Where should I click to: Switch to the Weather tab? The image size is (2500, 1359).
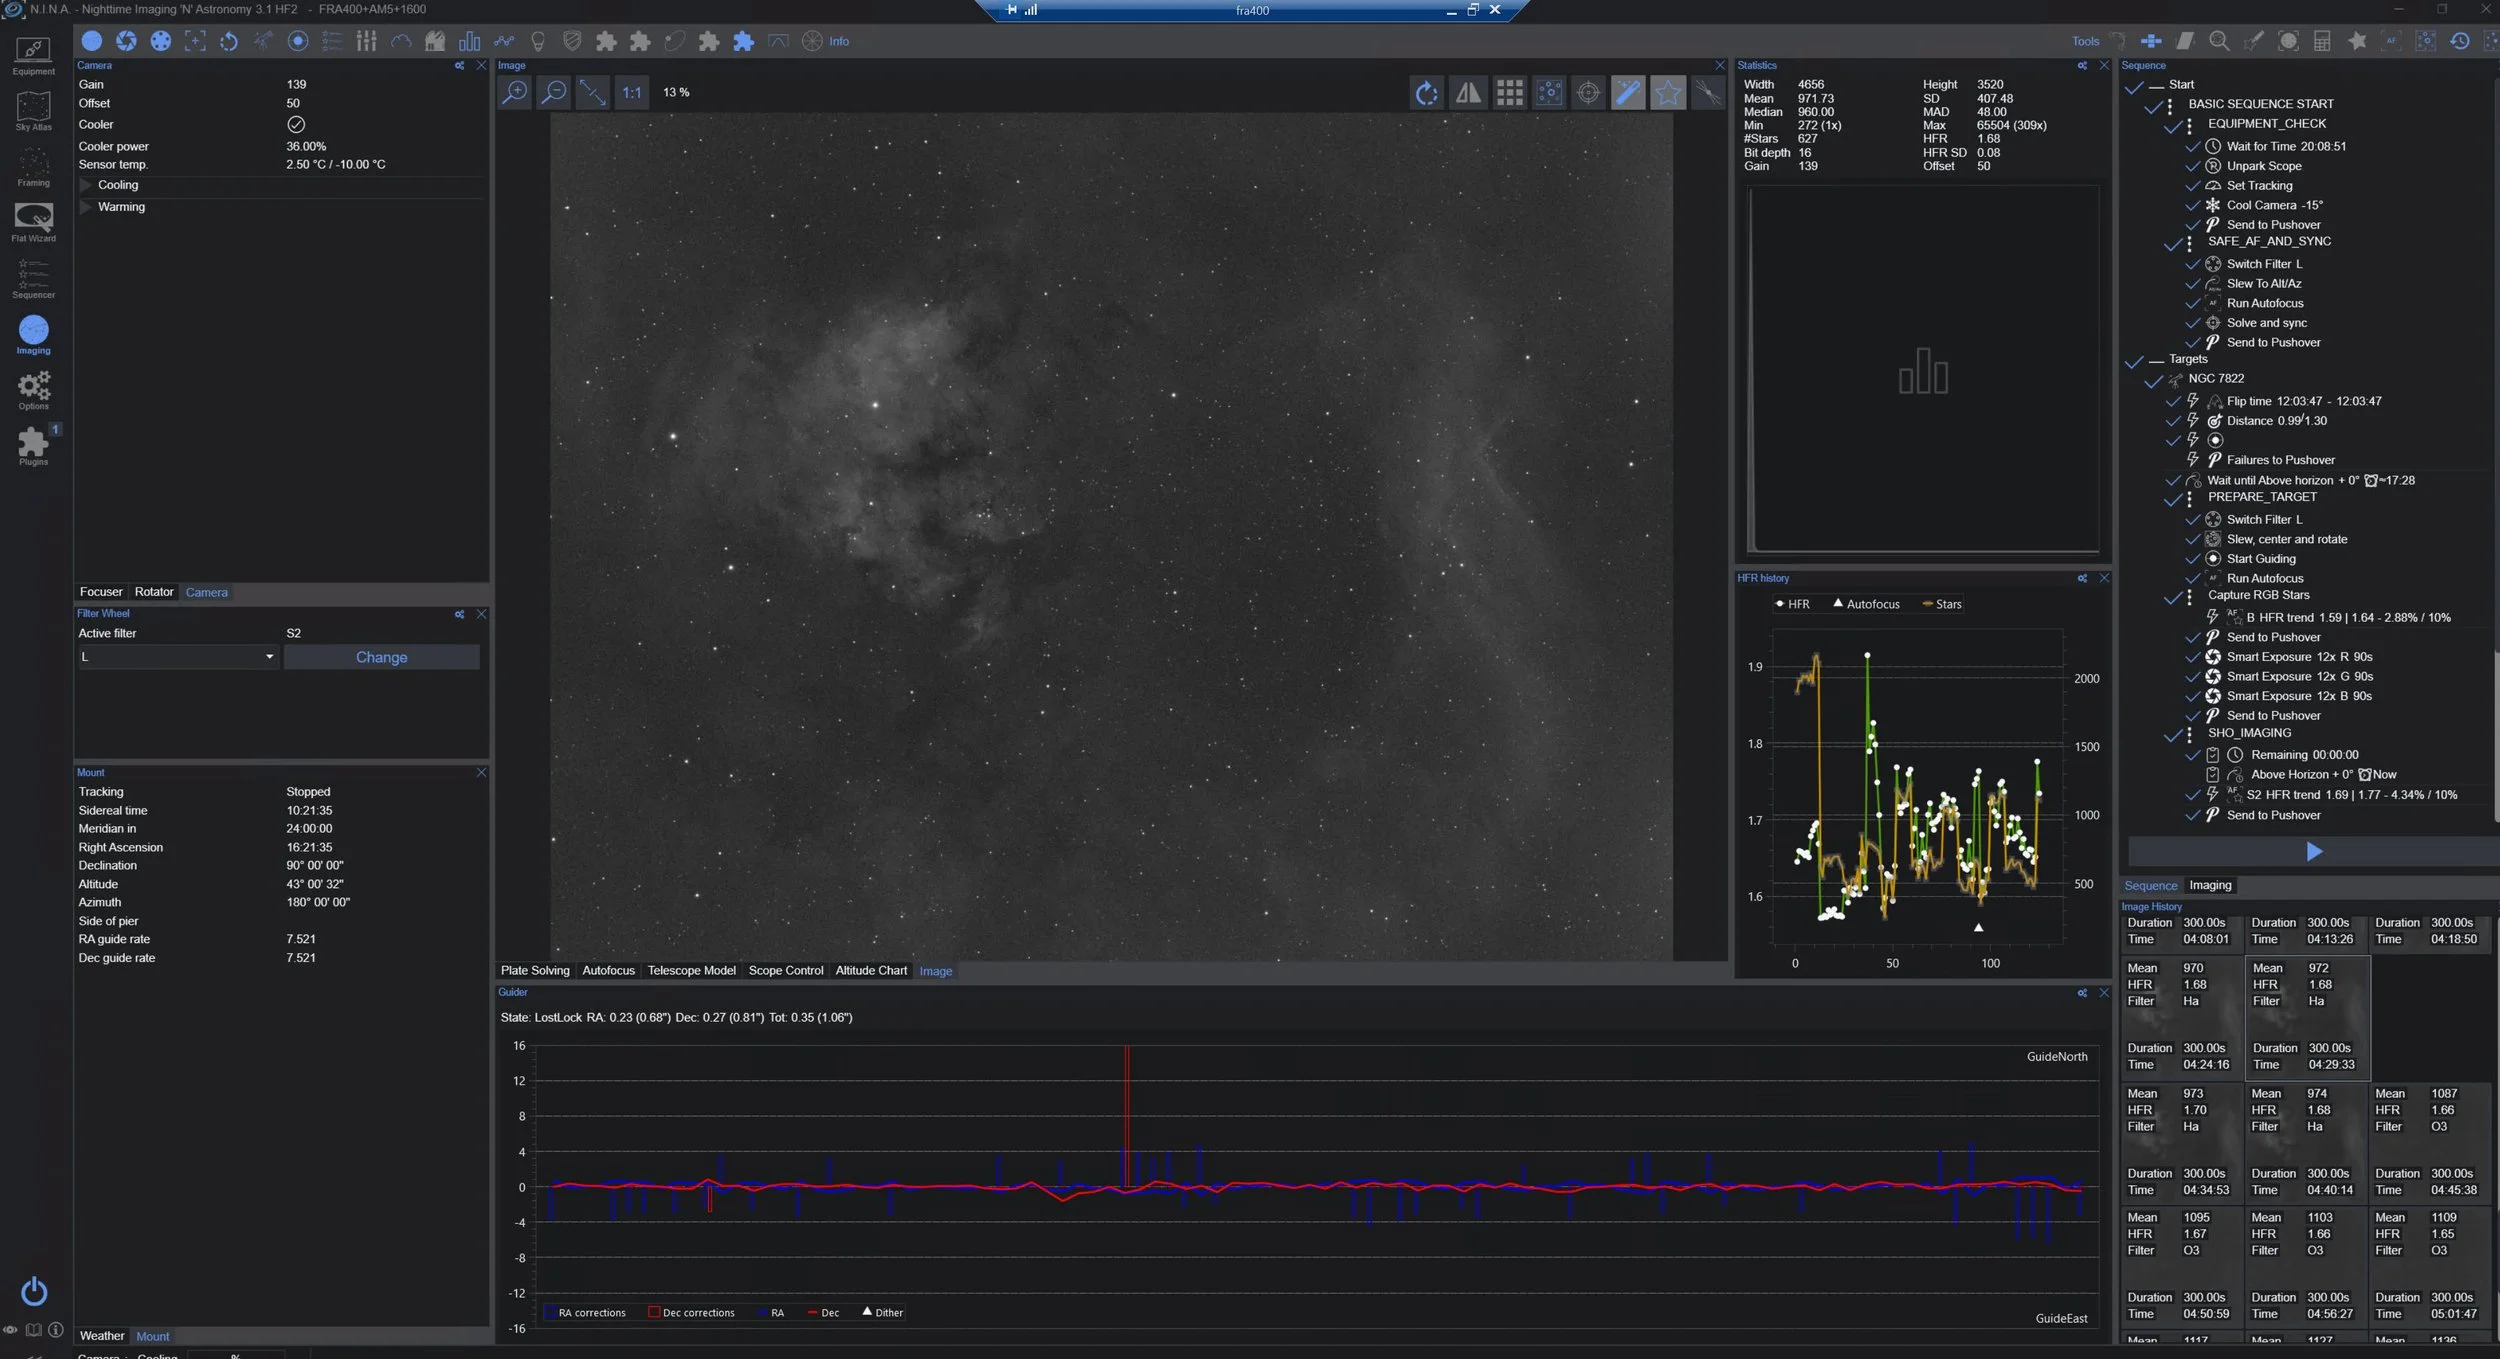click(101, 1336)
